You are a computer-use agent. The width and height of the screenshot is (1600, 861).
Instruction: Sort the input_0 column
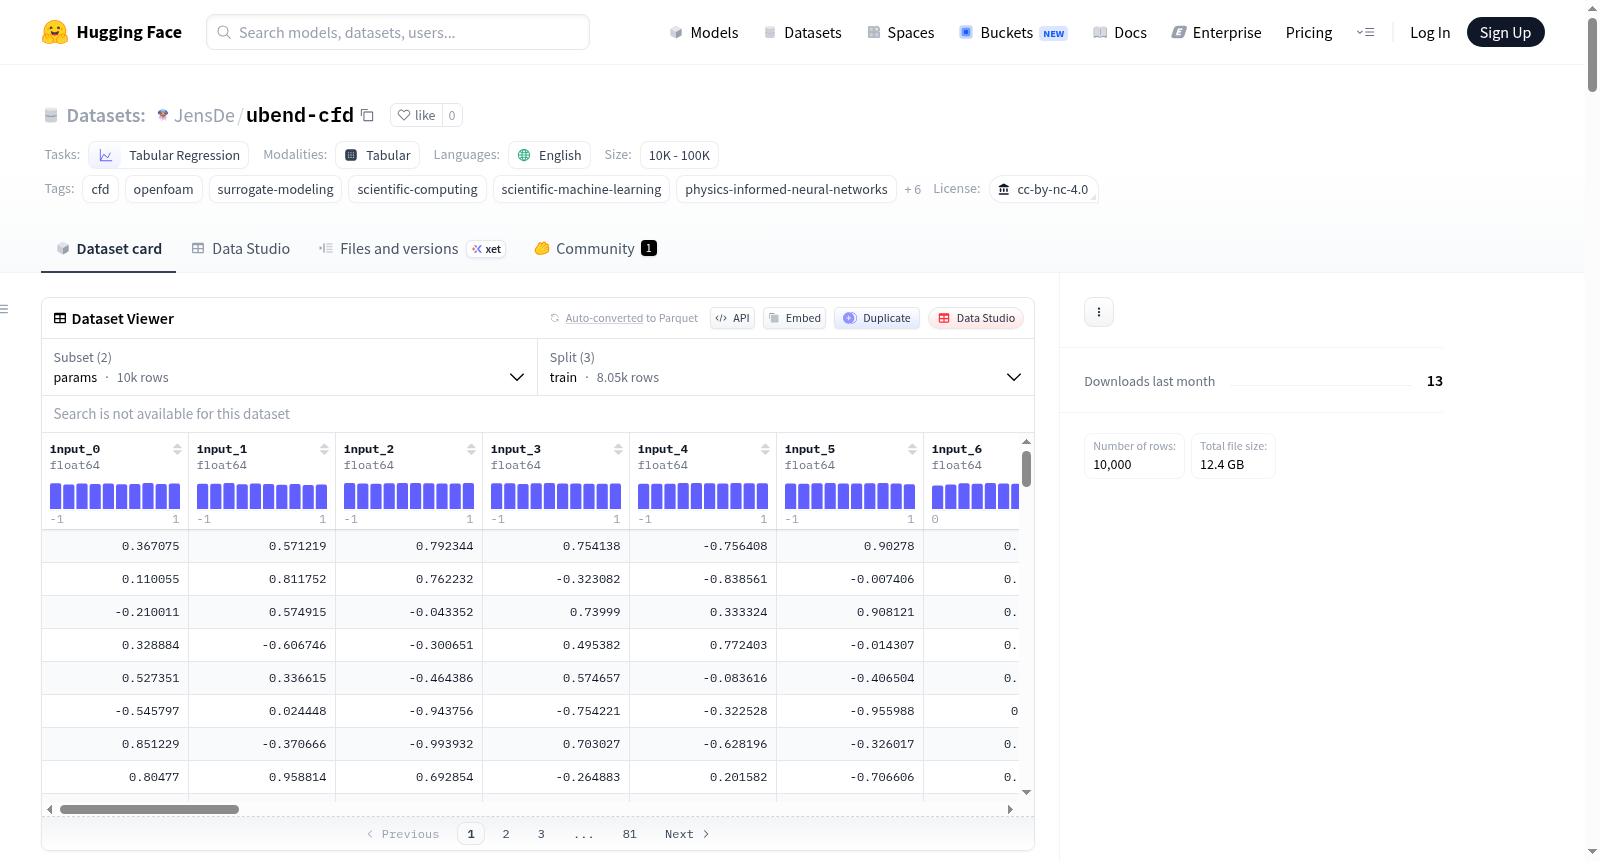click(x=177, y=449)
